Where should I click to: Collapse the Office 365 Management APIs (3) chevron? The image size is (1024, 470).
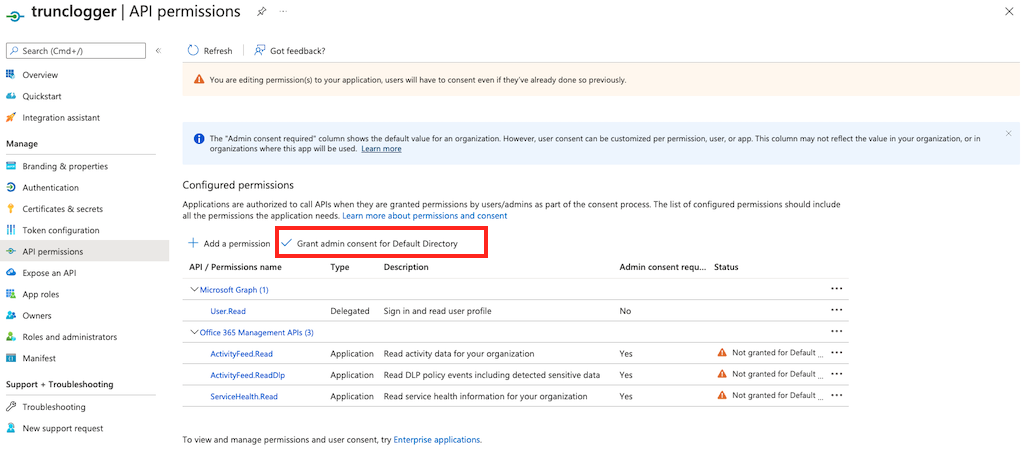point(193,332)
